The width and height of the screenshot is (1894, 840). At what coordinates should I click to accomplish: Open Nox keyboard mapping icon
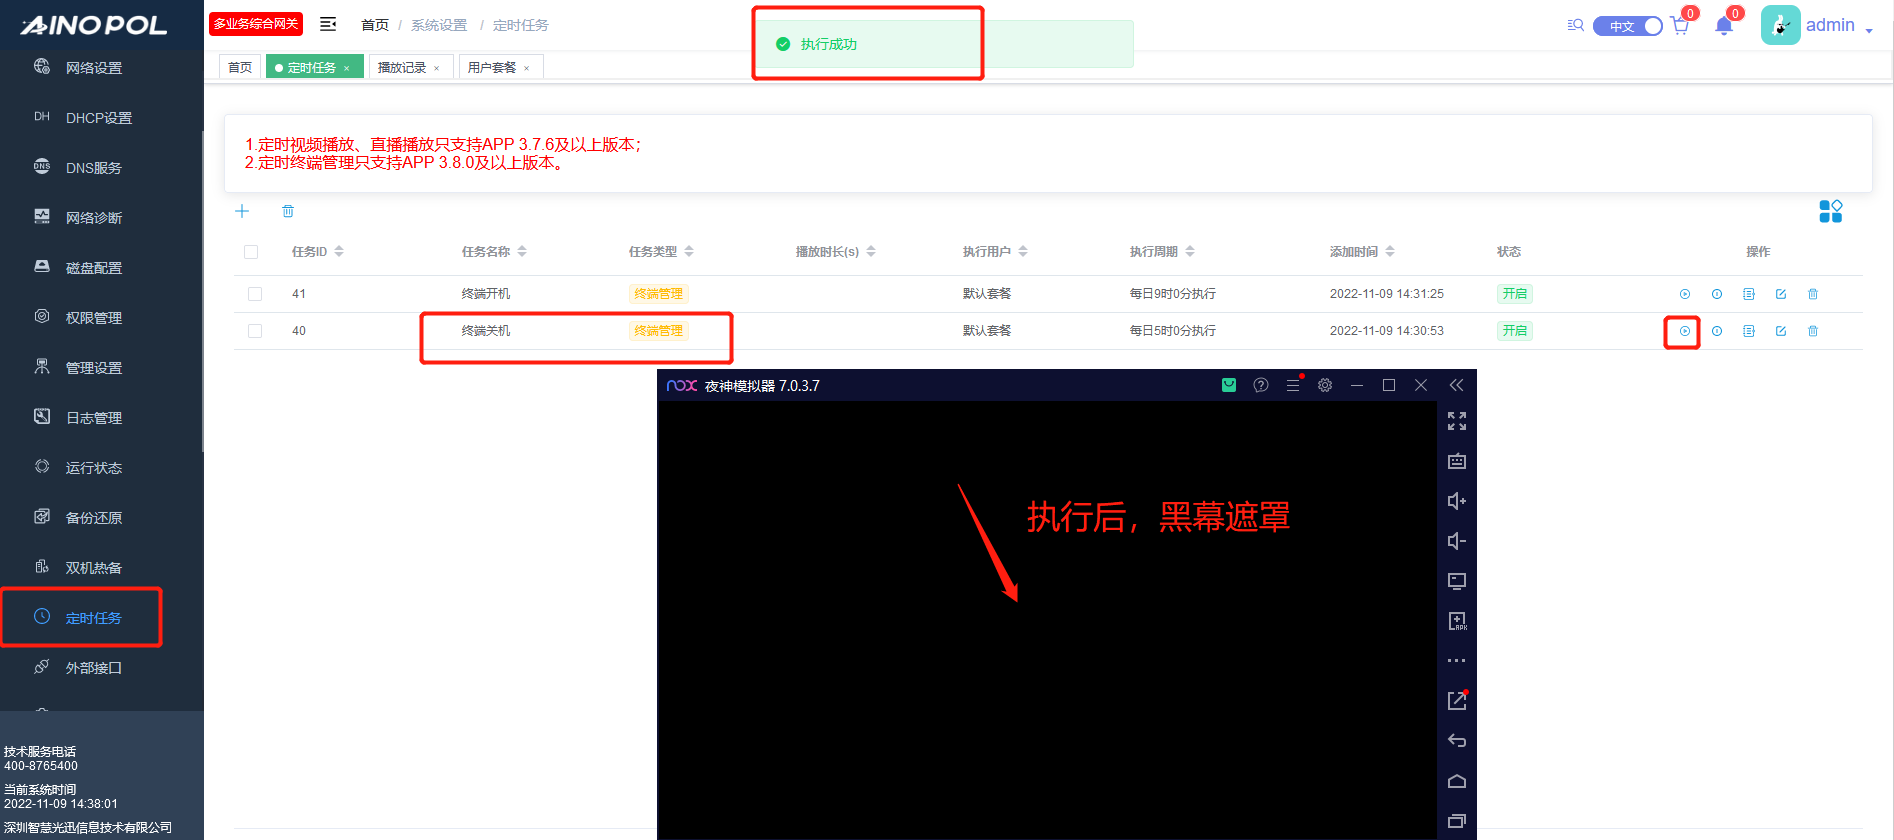click(x=1457, y=461)
